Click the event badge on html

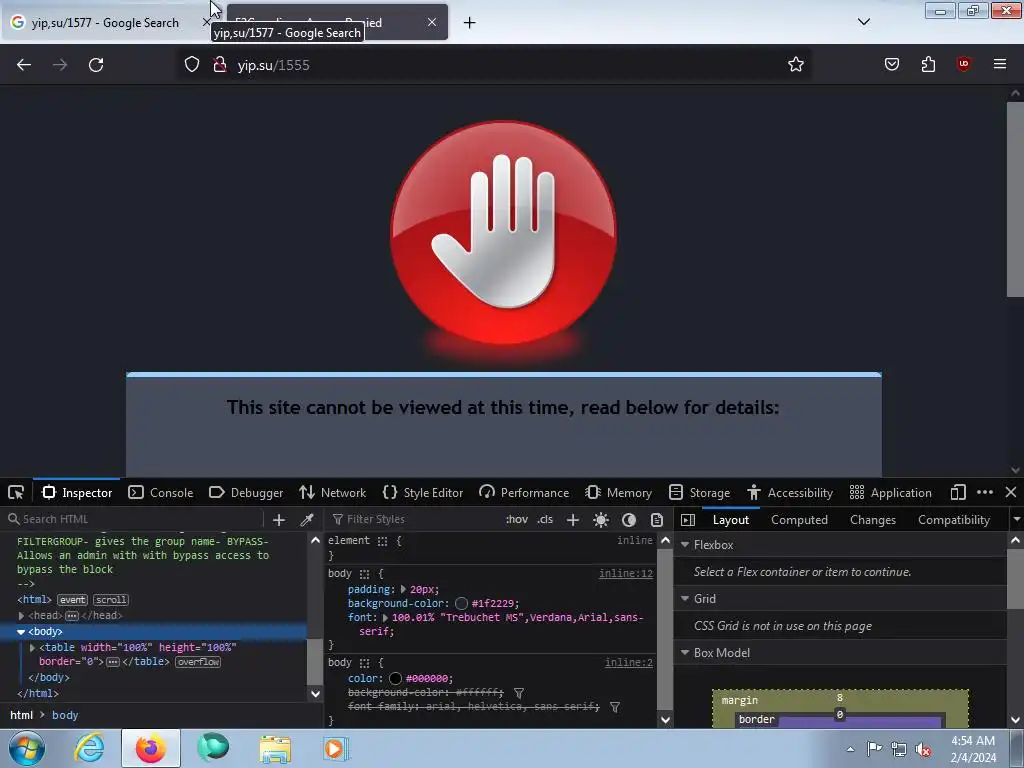[x=72, y=600]
